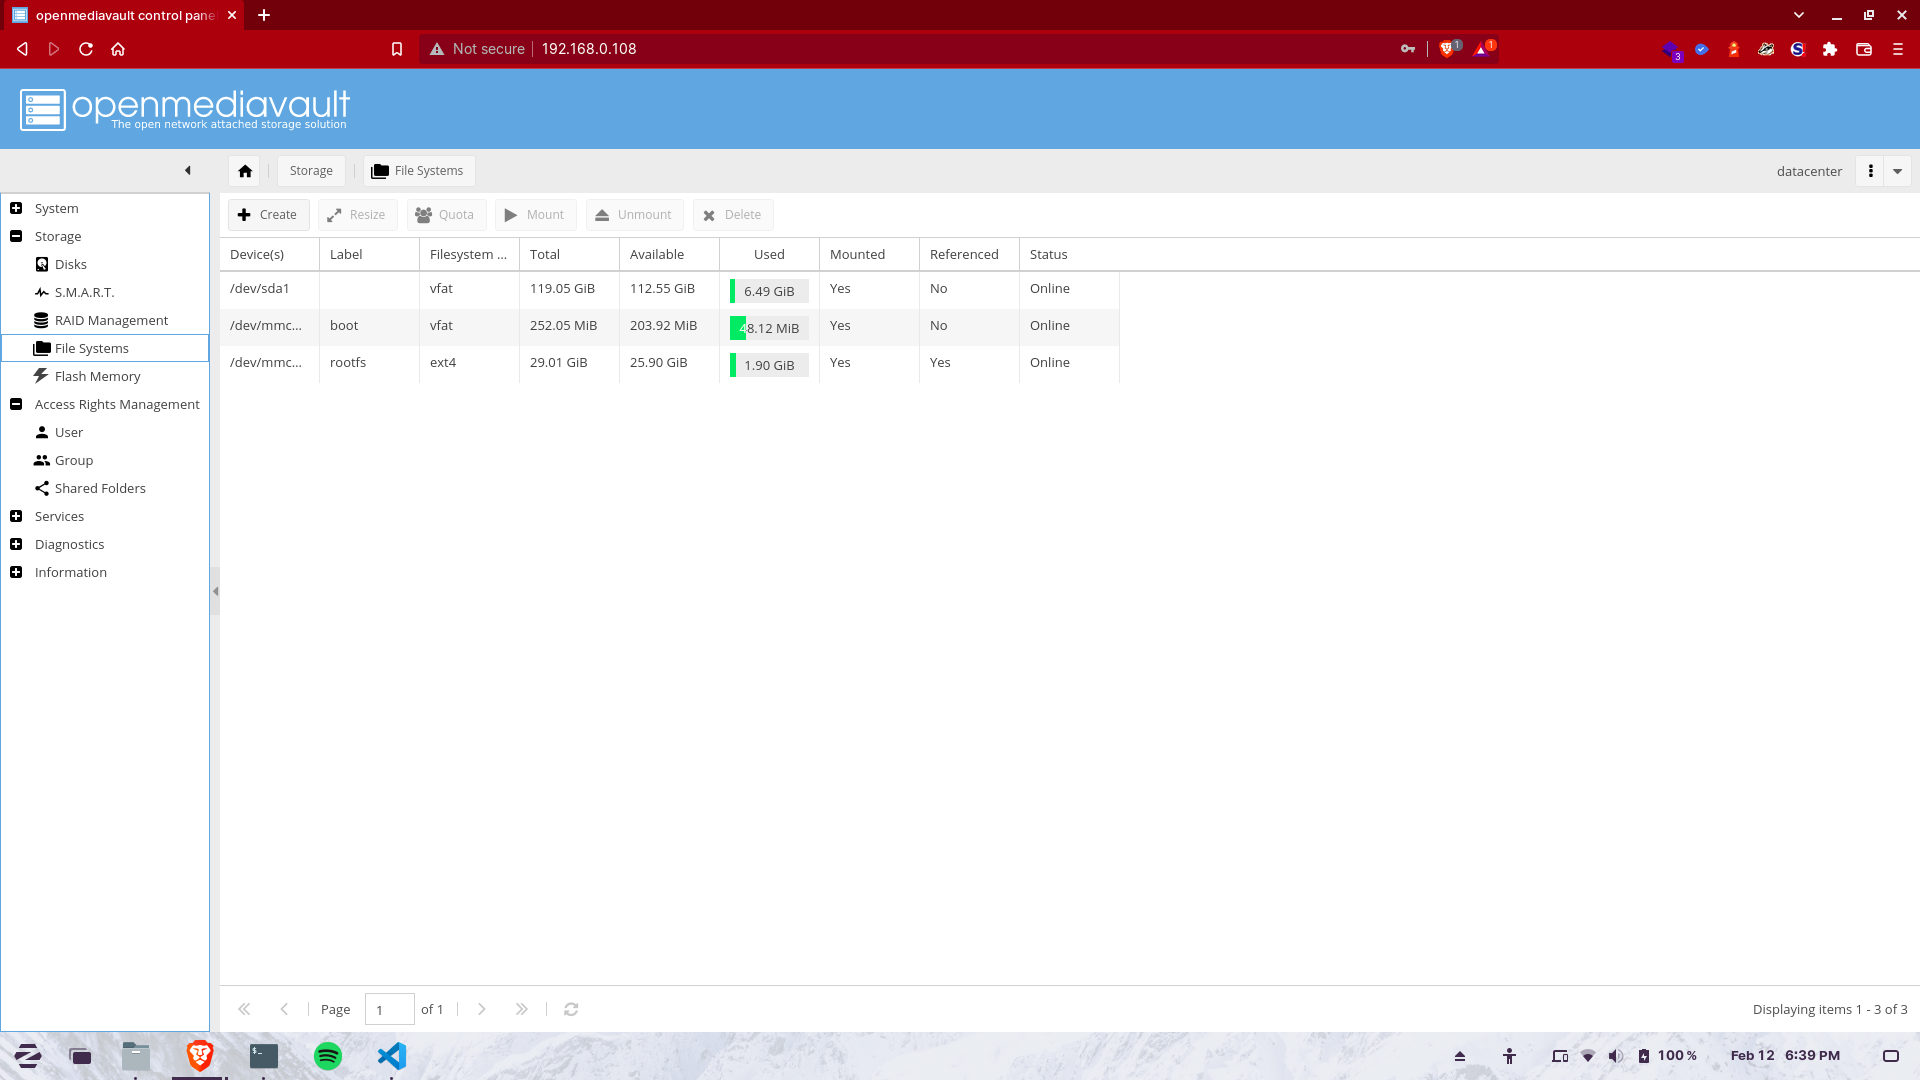Click the Mount button
The width and height of the screenshot is (1920, 1080).
[535, 215]
